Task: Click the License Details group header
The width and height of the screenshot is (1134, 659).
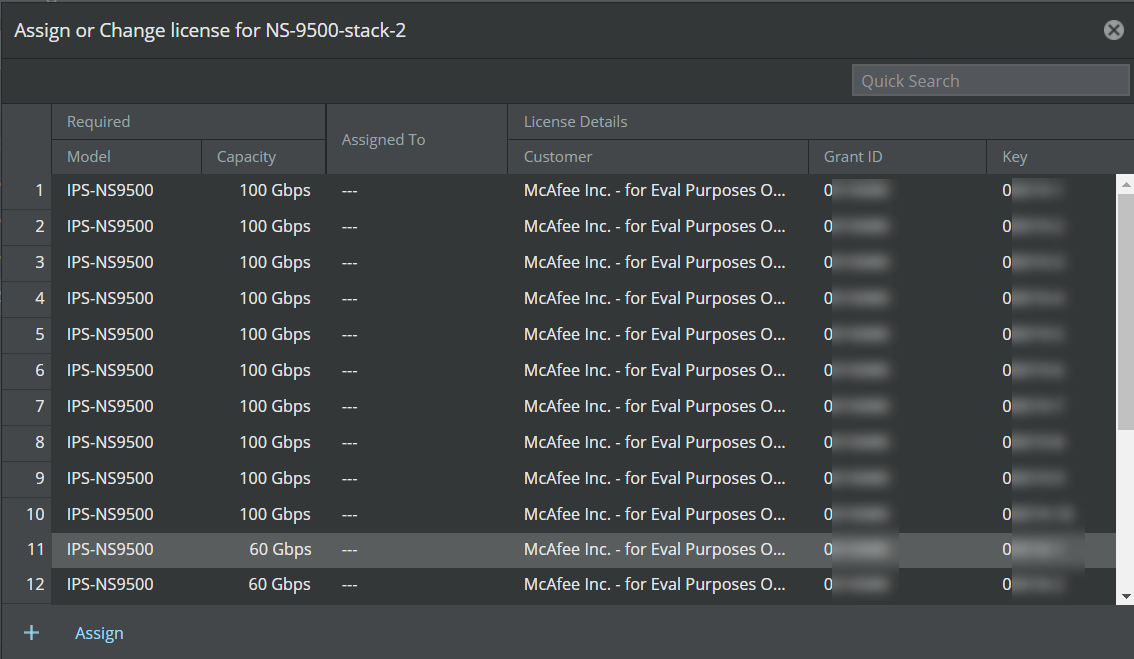Action: (821, 122)
